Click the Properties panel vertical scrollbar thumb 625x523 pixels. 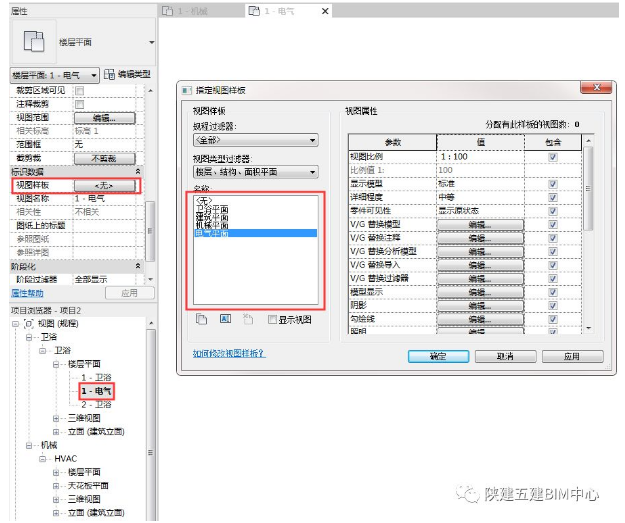tap(150, 231)
